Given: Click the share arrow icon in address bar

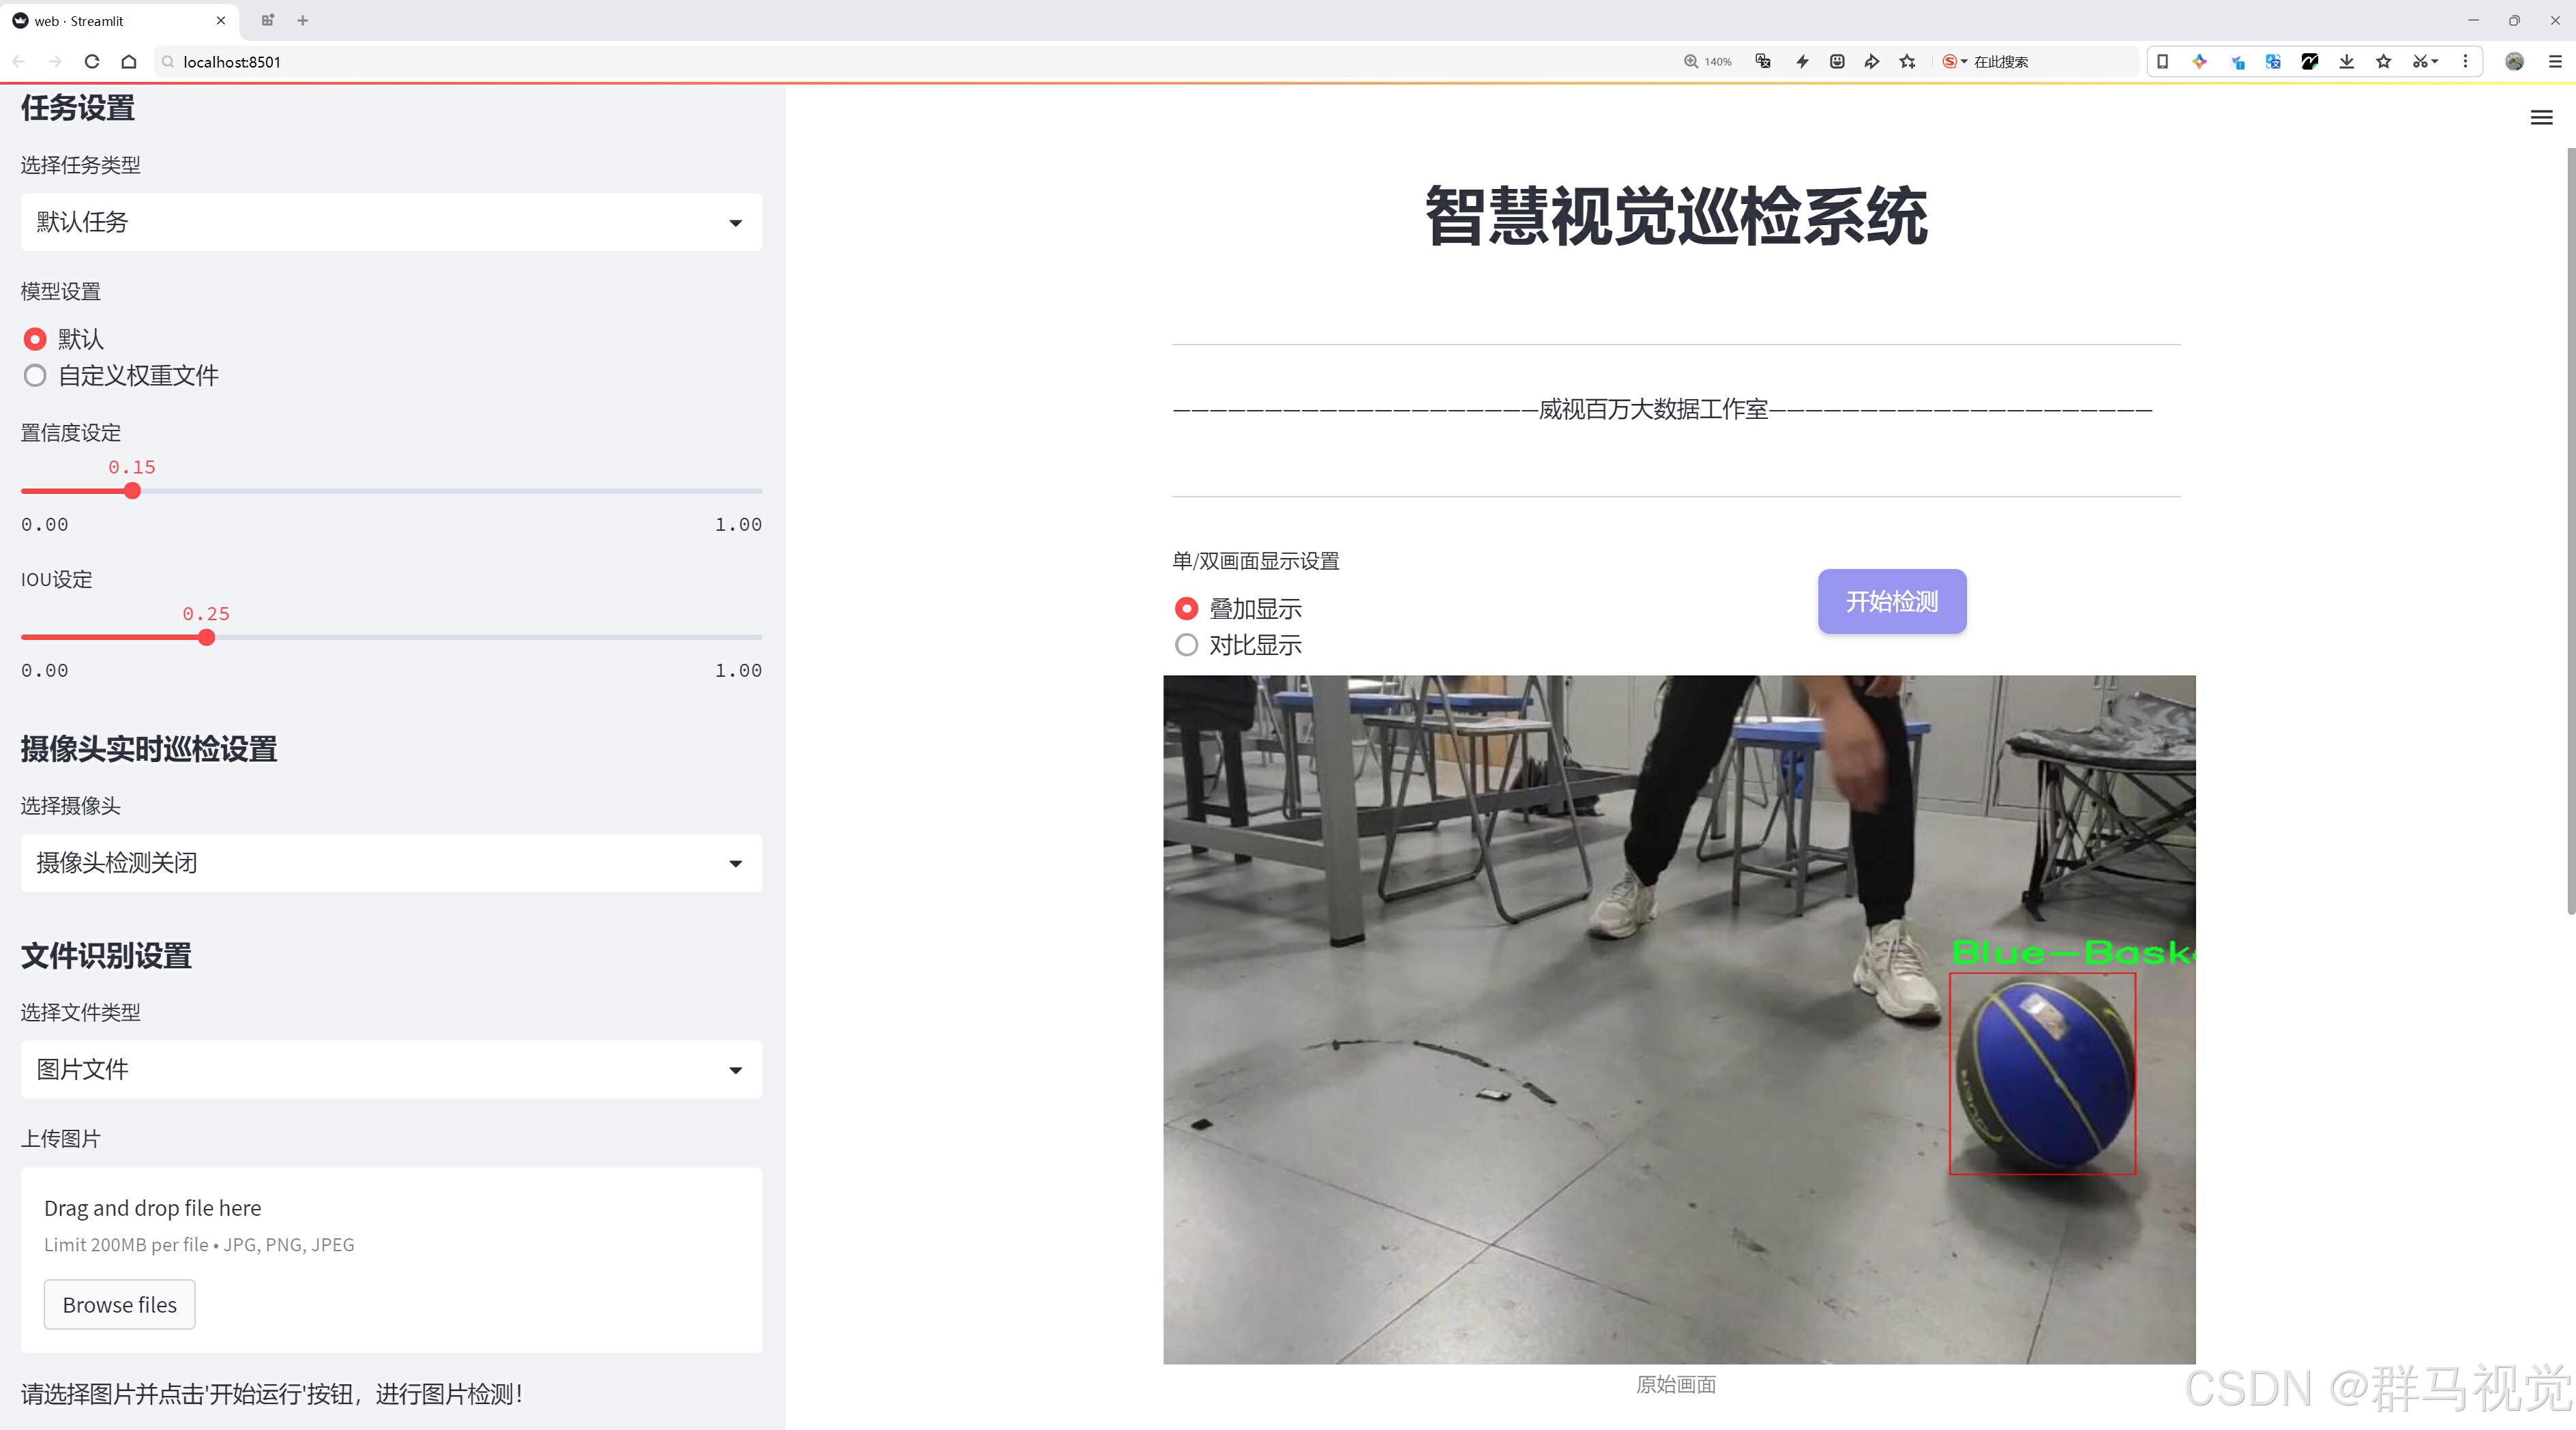Looking at the screenshot, I should pyautogui.click(x=1871, y=62).
